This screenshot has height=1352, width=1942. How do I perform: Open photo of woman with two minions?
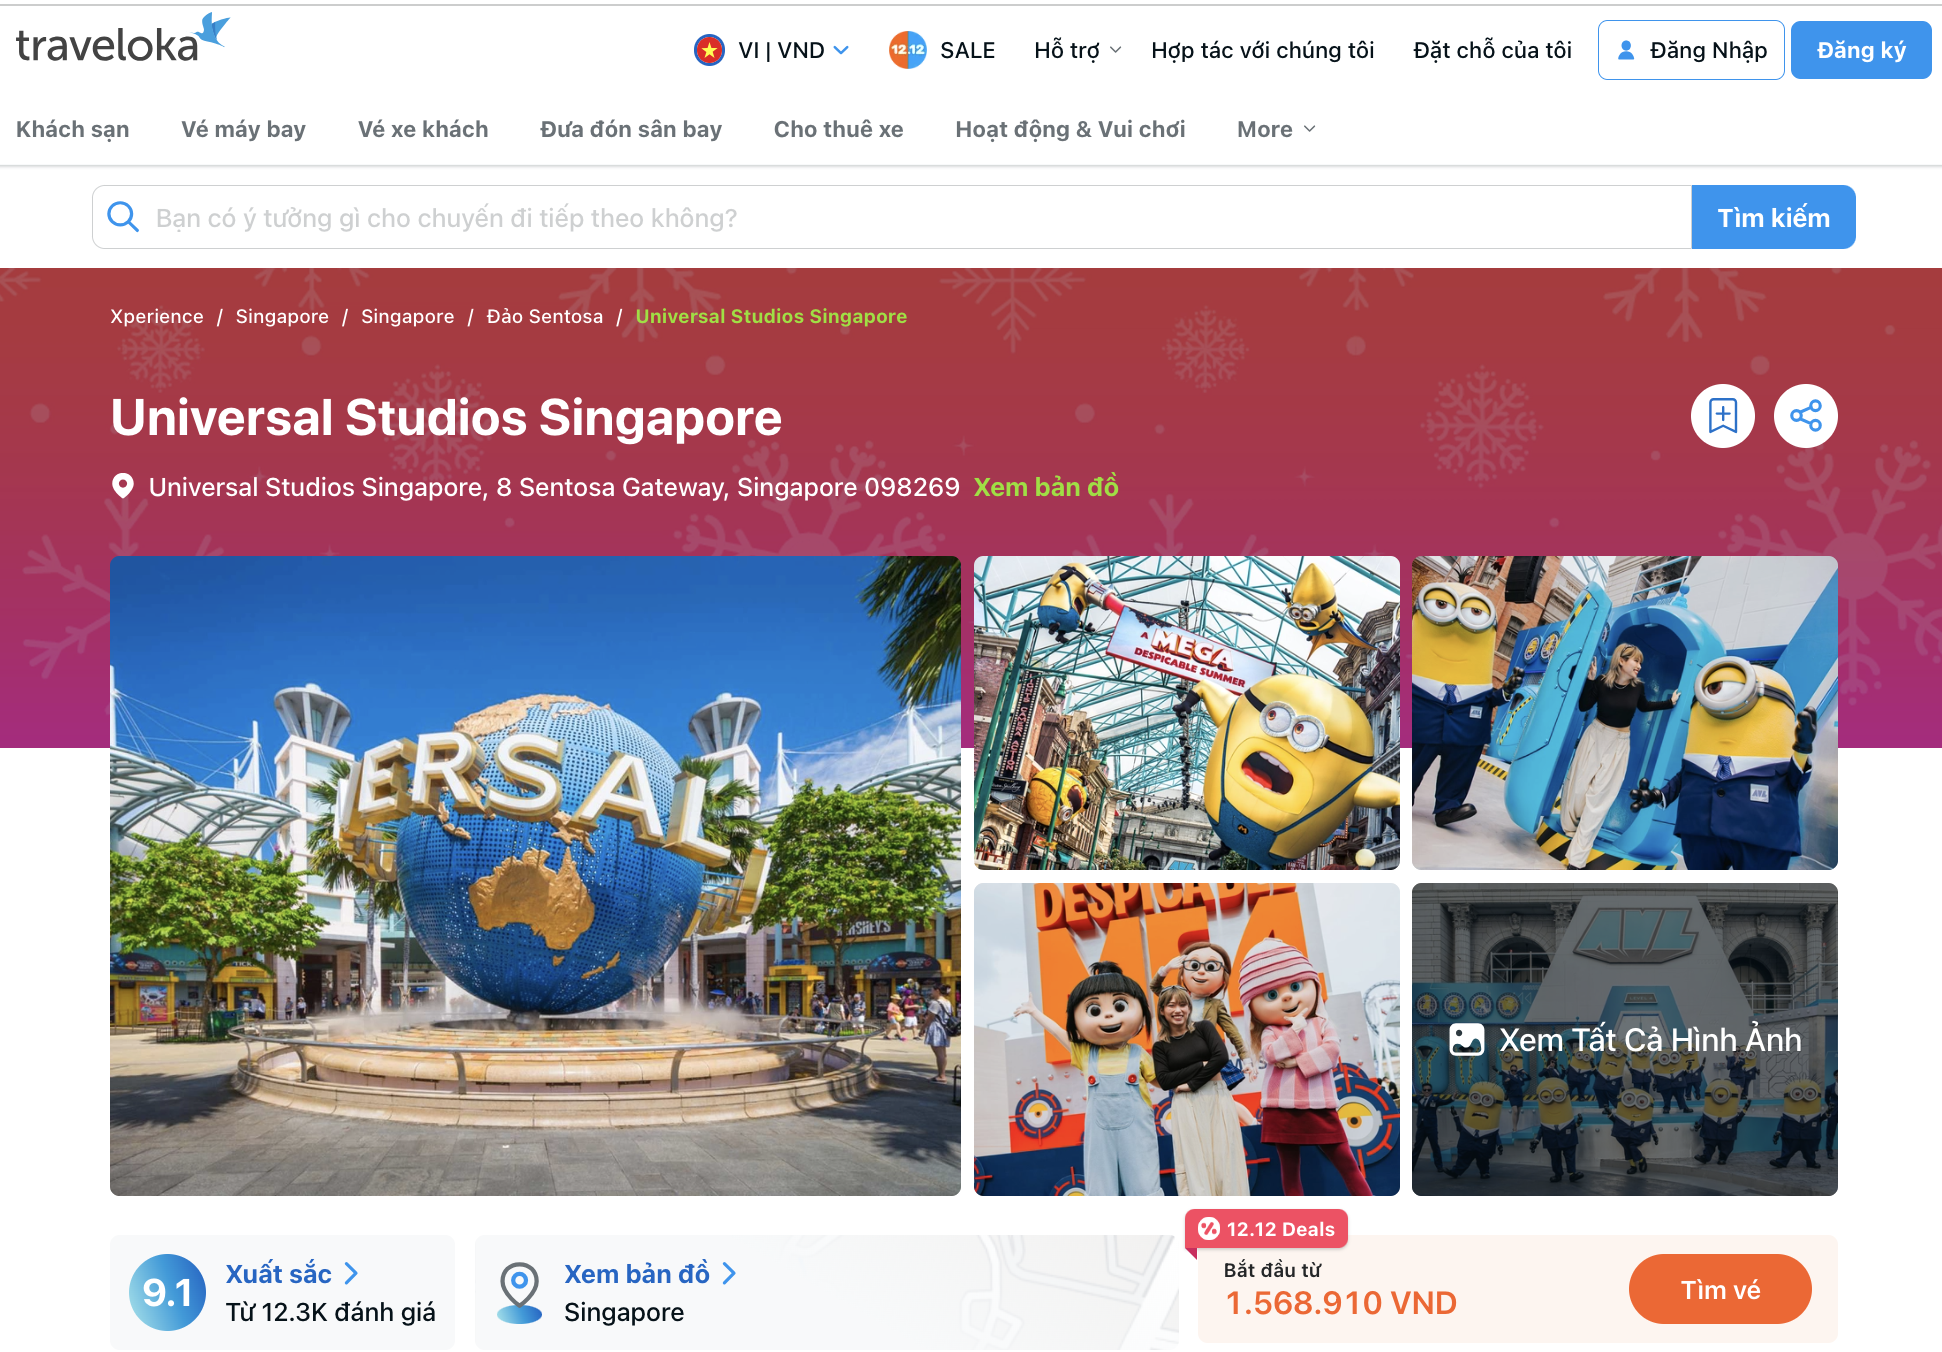coord(1625,713)
